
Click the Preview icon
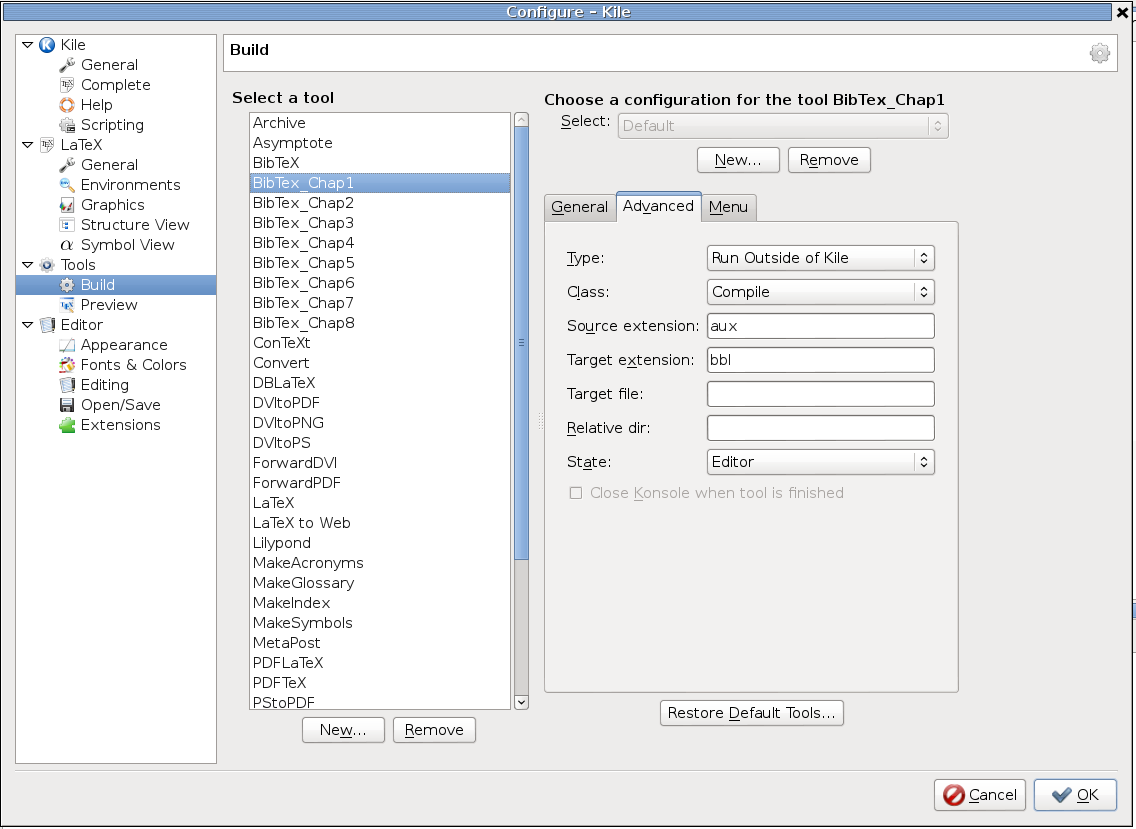[x=67, y=305]
